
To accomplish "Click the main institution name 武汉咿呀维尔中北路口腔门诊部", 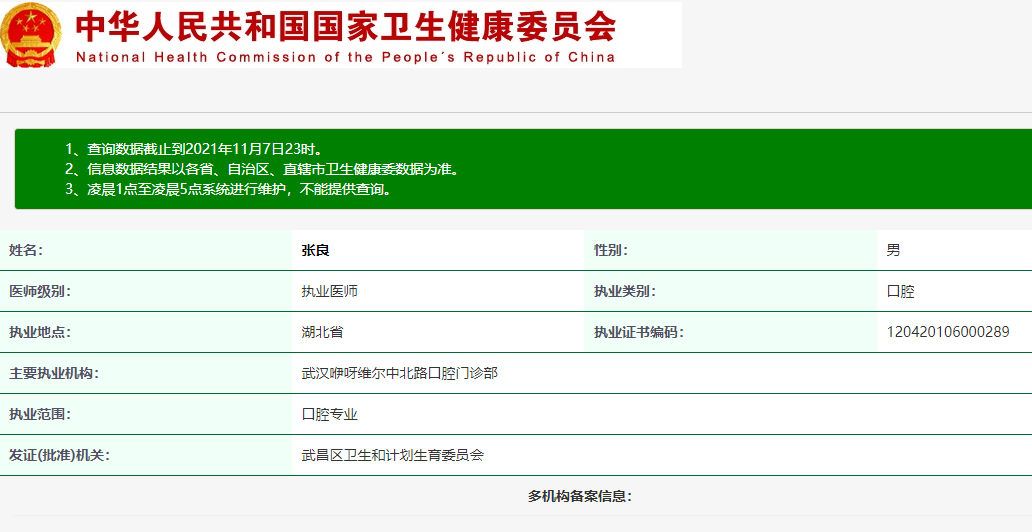I will [x=399, y=373].
